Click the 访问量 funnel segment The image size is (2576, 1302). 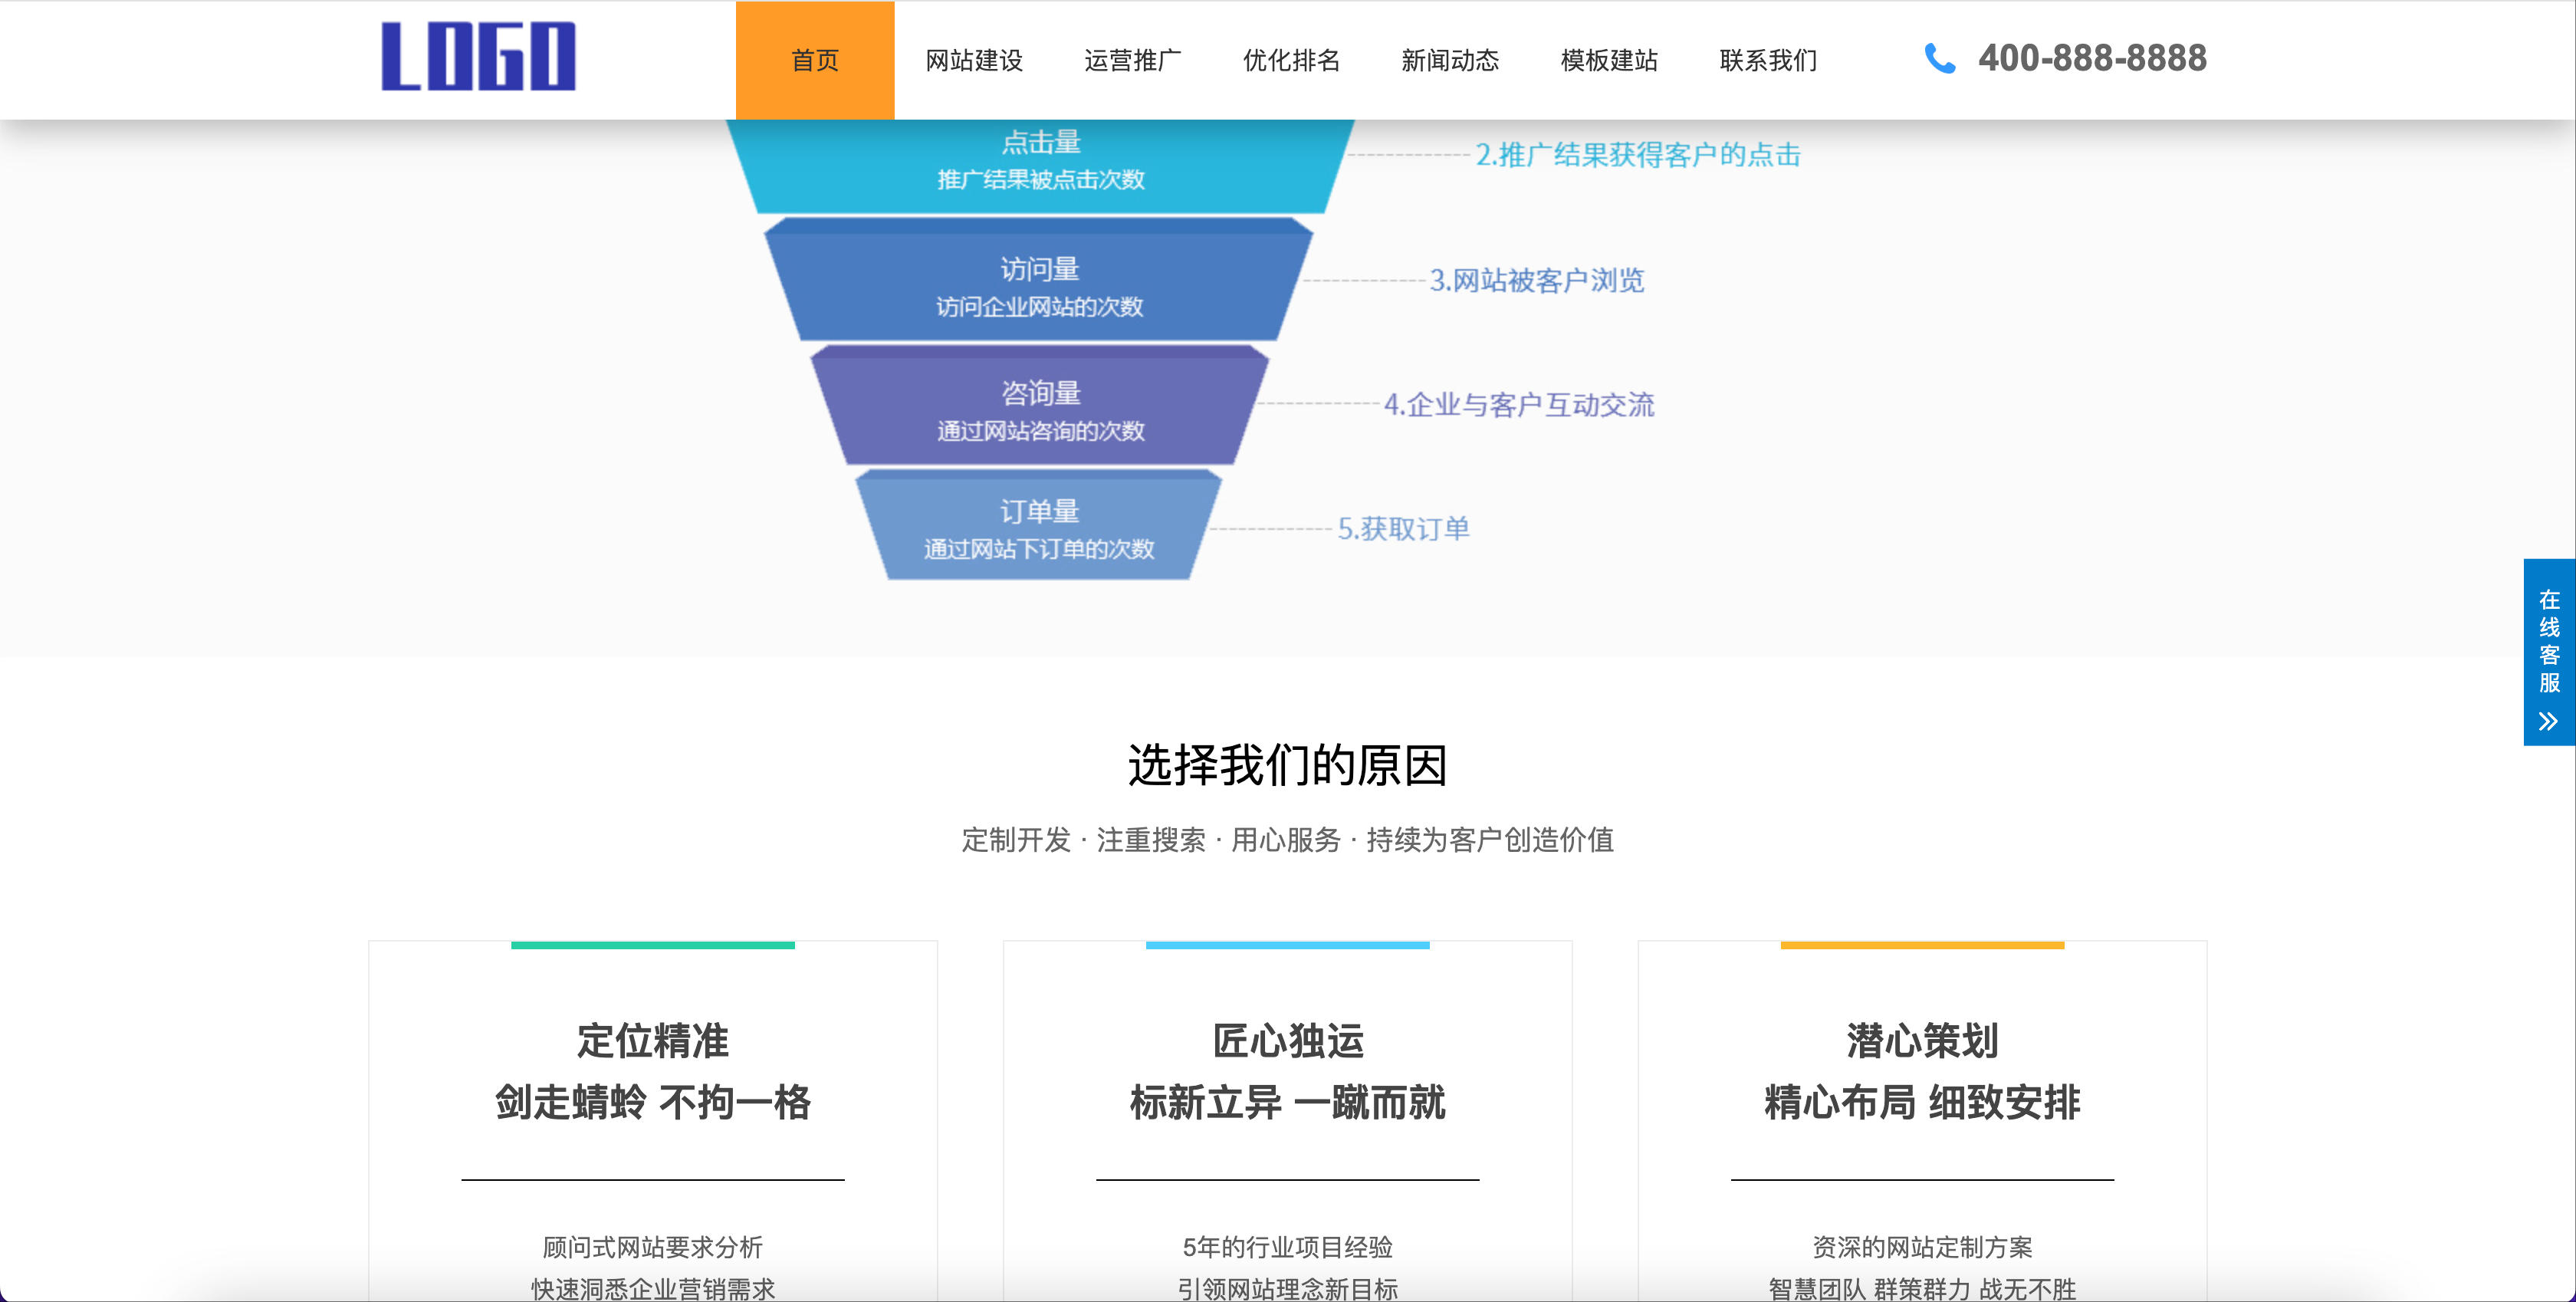point(1040,281)
